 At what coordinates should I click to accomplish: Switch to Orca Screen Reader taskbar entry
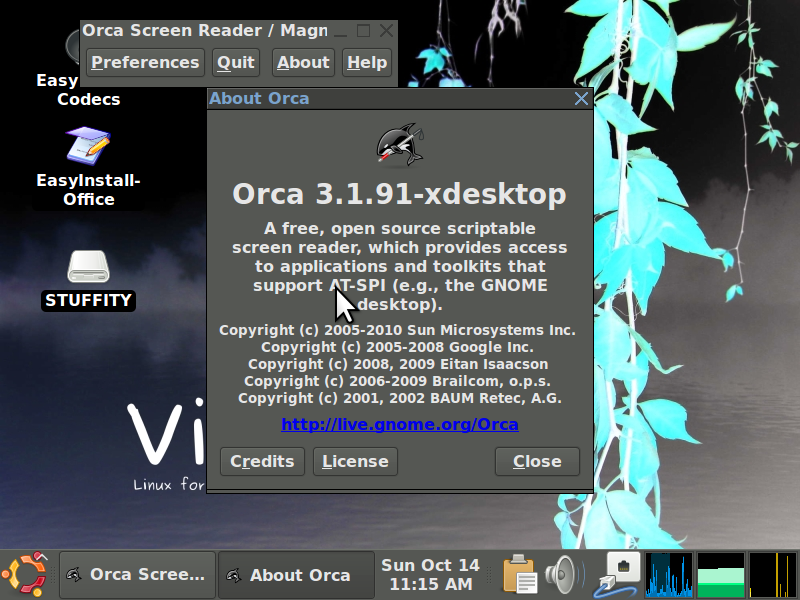(x=137, y=574)
